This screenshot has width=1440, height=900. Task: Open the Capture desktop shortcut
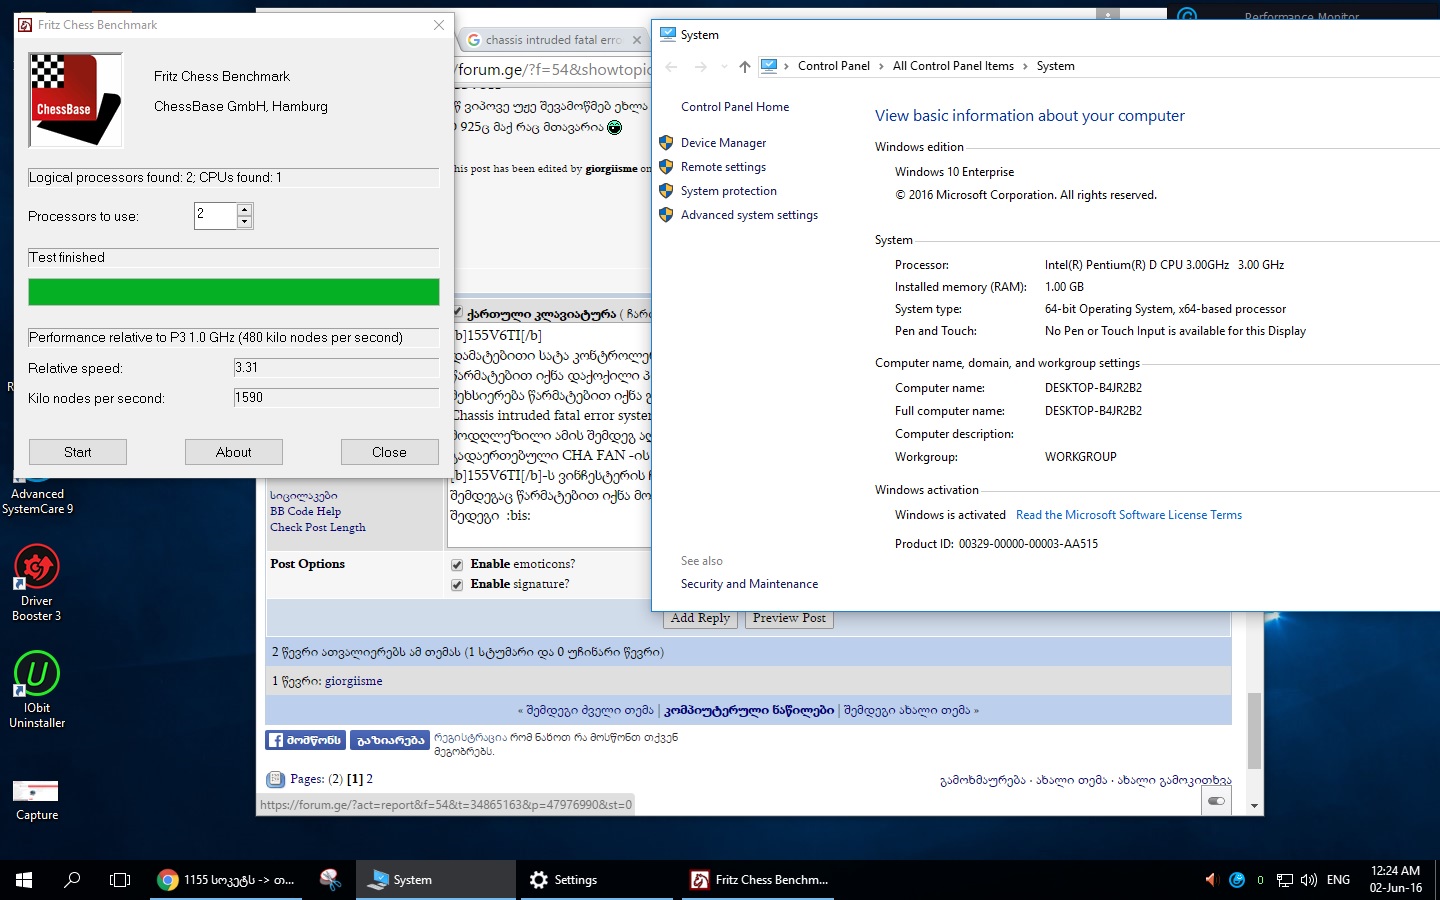[36, 792]
